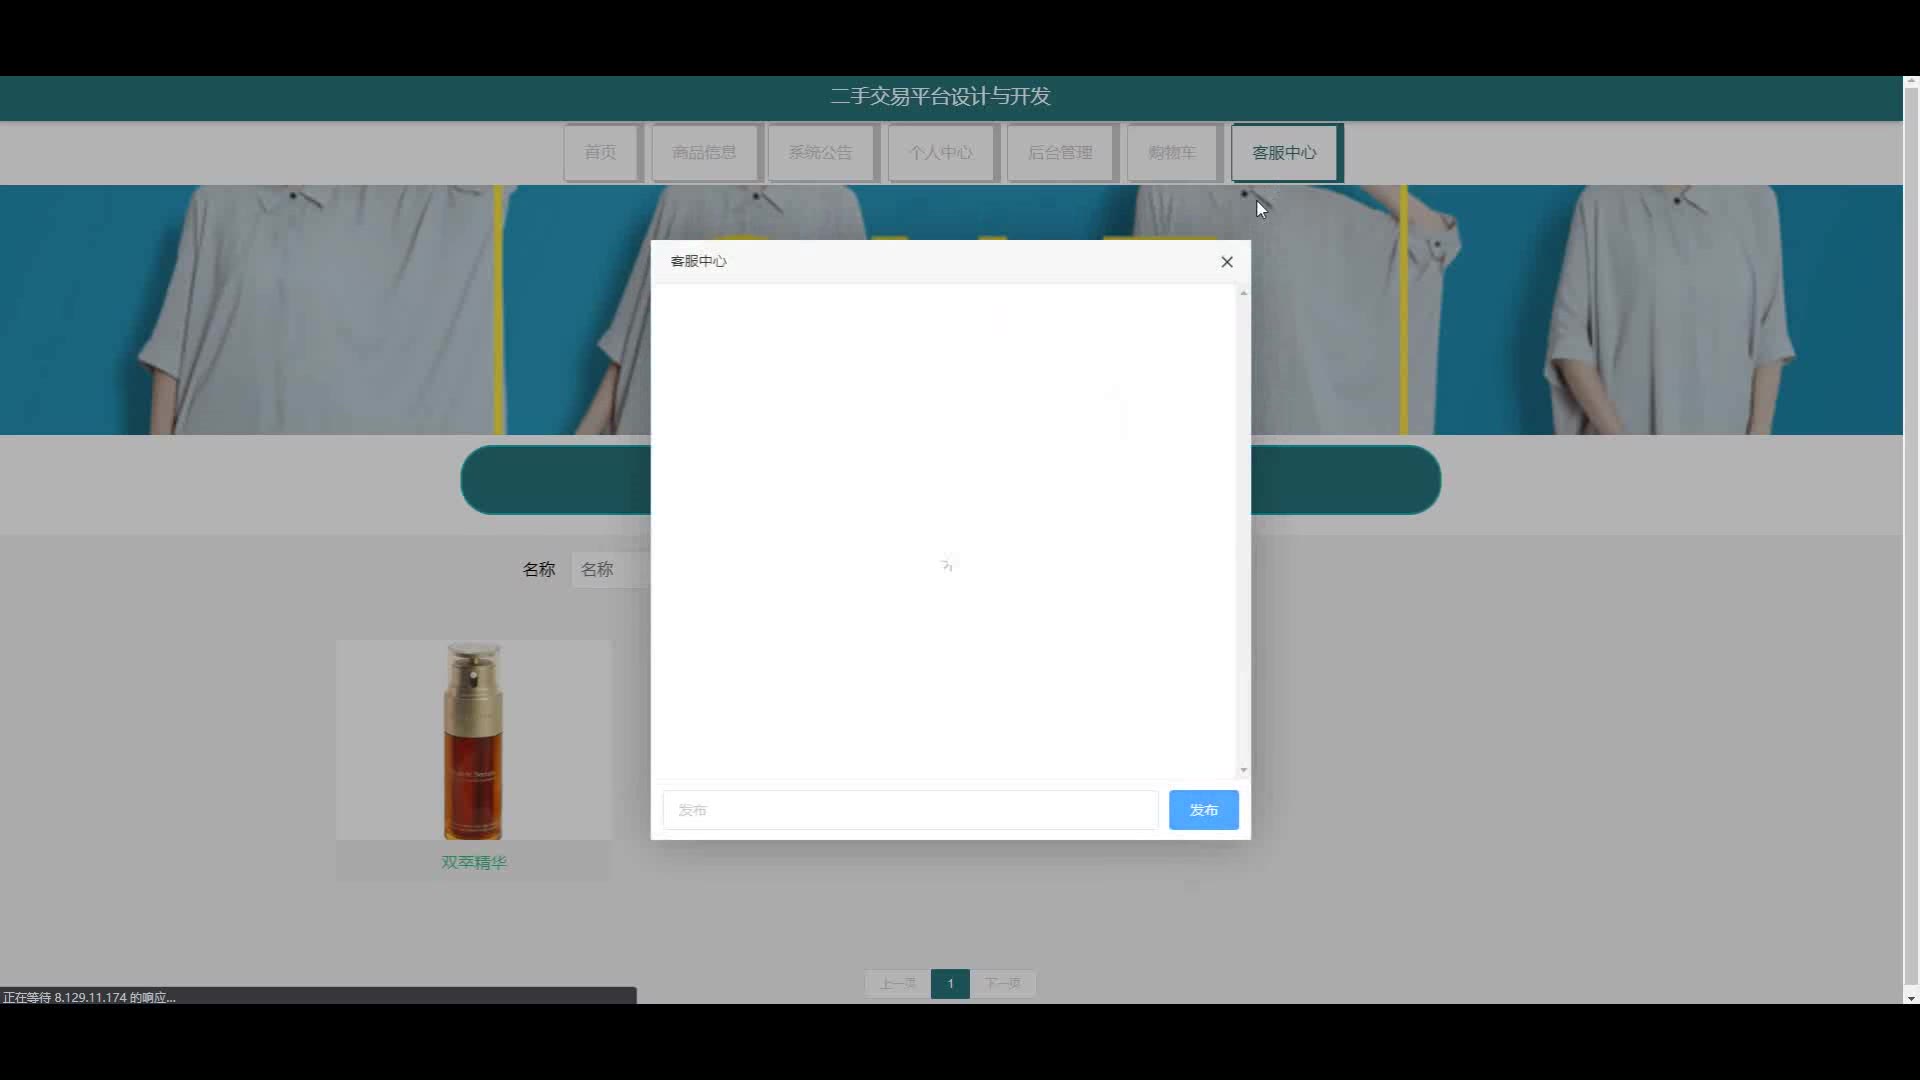Click the 二手交易平台设计与开发 site title
Viewport: 1920px width, 1080px height.
[x=940, y=96]
